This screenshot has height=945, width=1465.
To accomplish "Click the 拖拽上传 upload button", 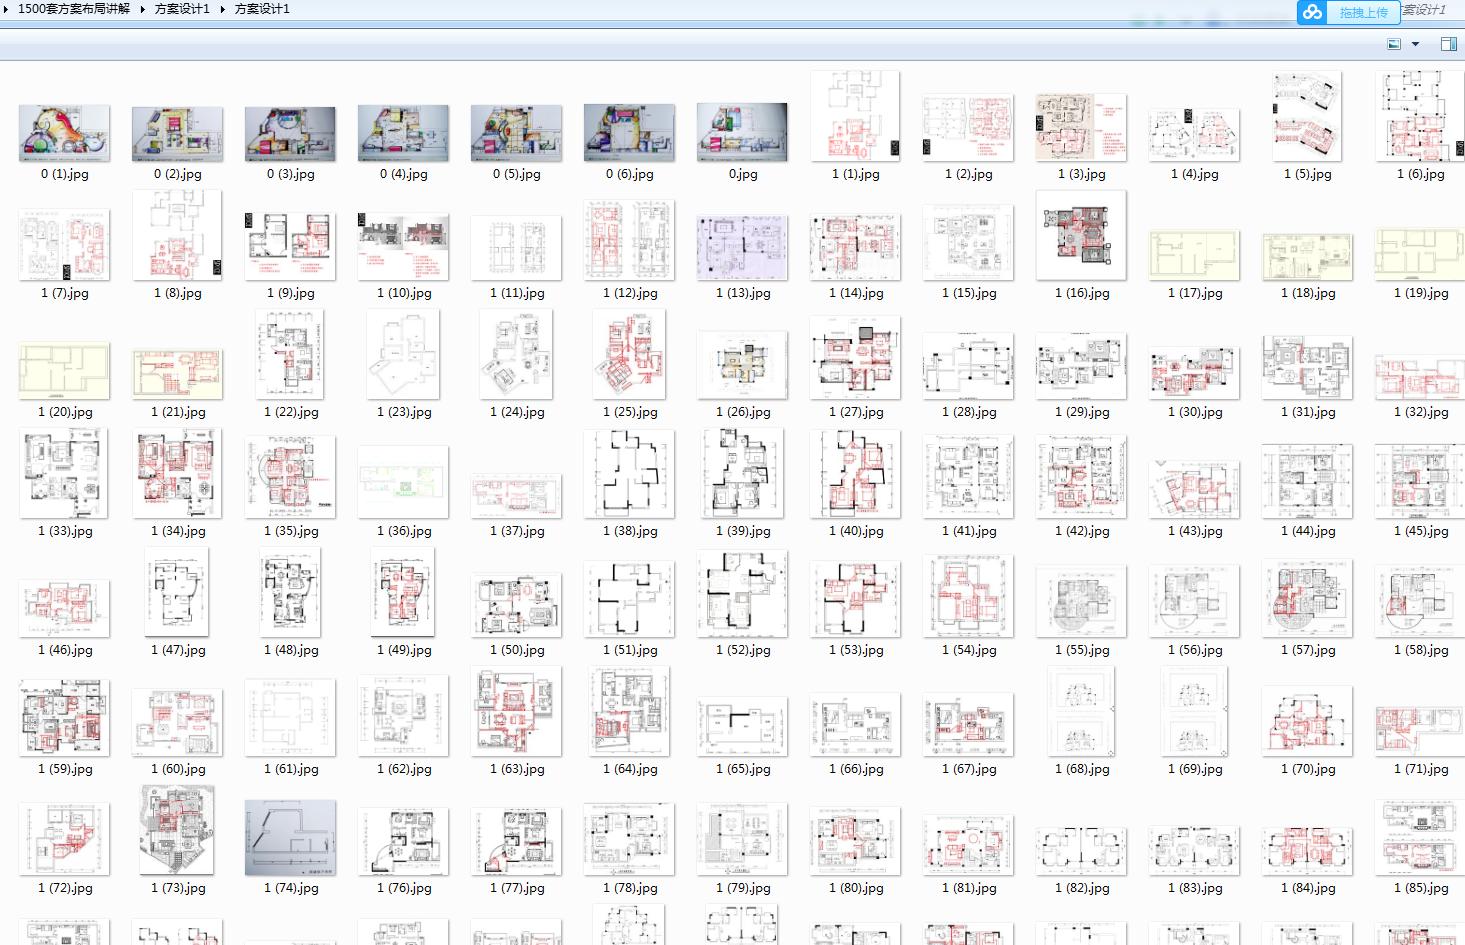I will tap(1363, 12).
